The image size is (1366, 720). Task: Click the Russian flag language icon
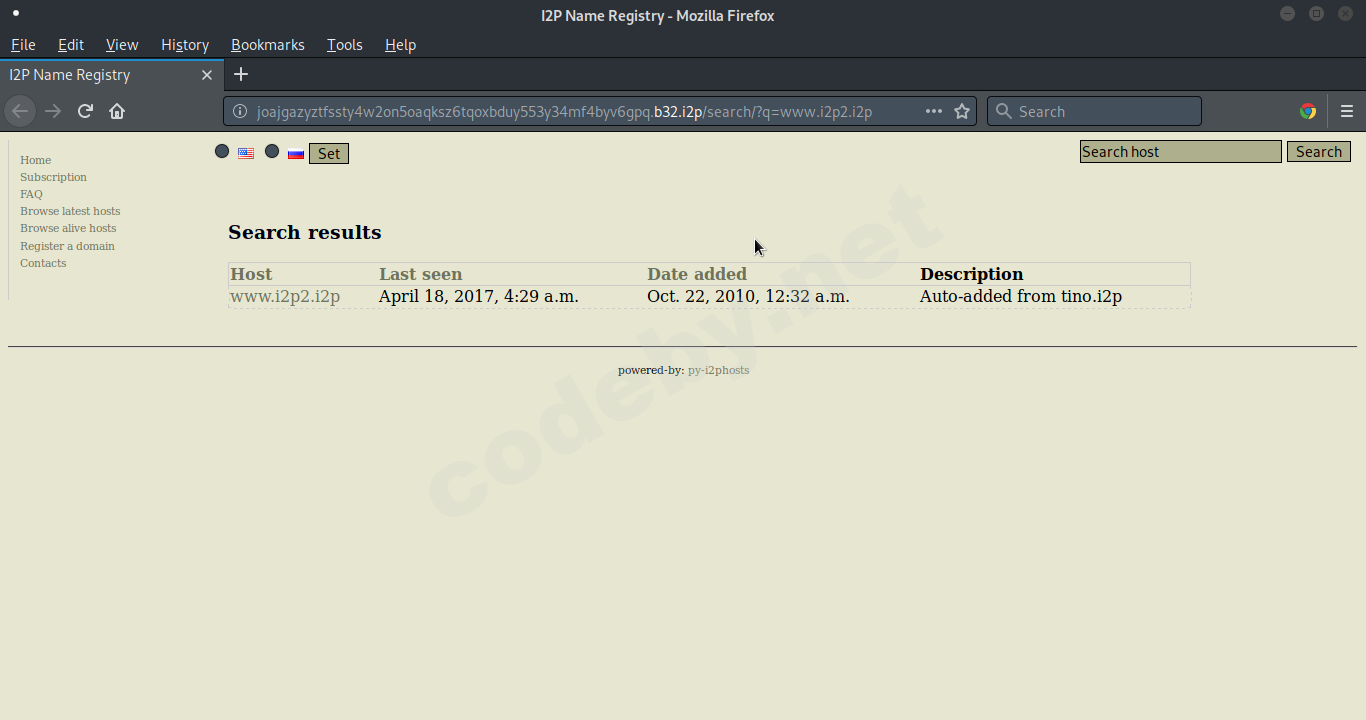(296, 153)
